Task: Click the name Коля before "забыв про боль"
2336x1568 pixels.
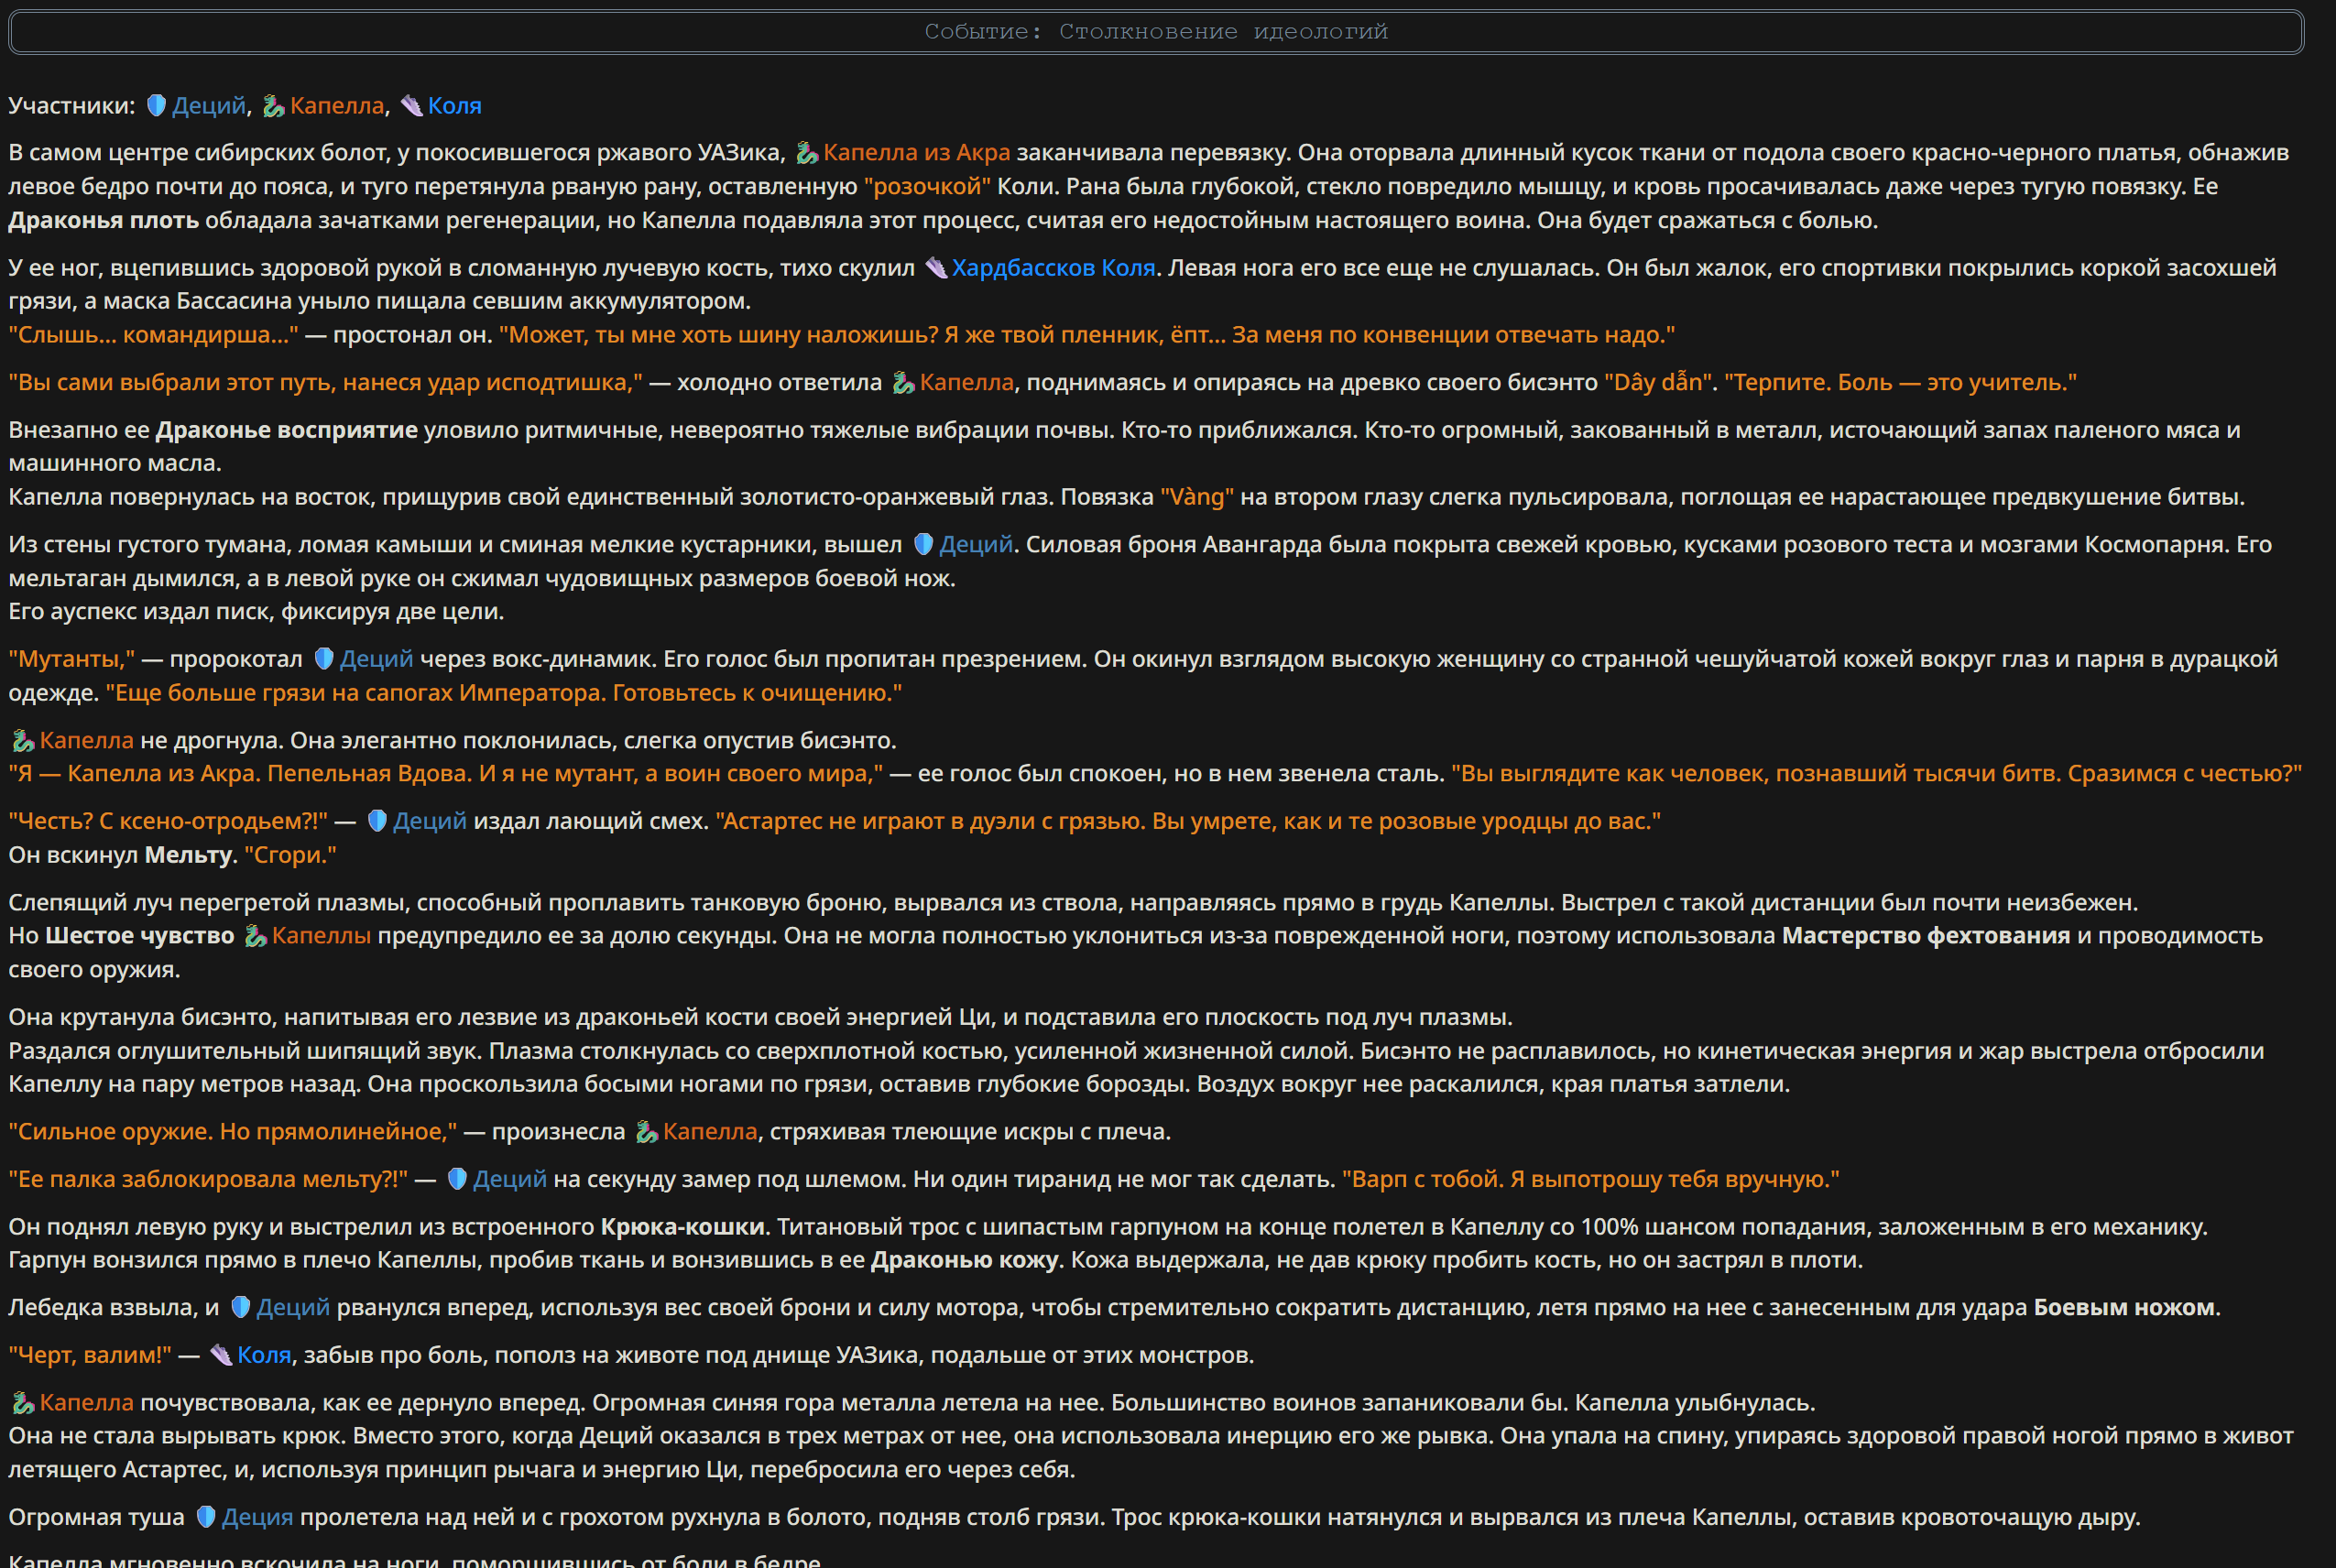Action: pos(264,1355)
